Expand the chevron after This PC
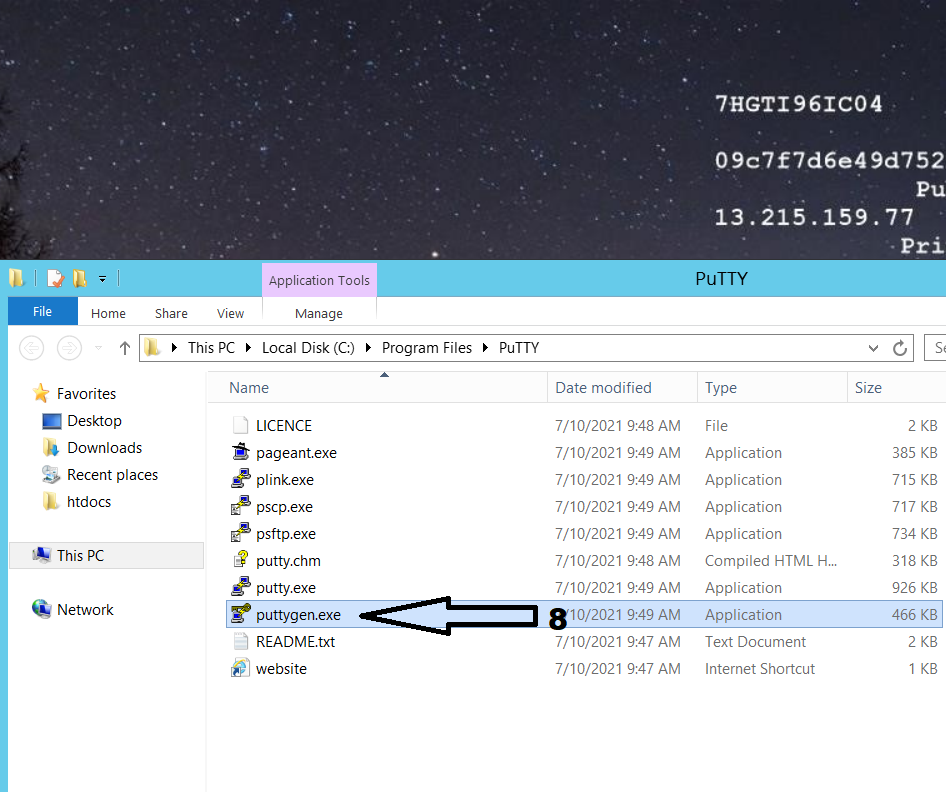Screen dimensions: 946x792 [248, 348]
